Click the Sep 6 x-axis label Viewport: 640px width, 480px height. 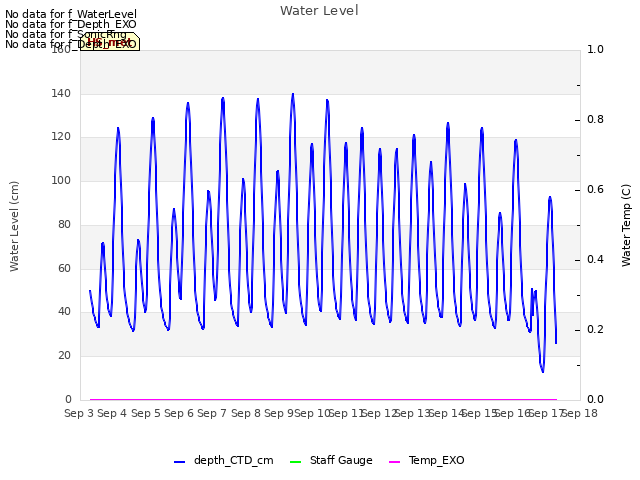tap(179, 413)
